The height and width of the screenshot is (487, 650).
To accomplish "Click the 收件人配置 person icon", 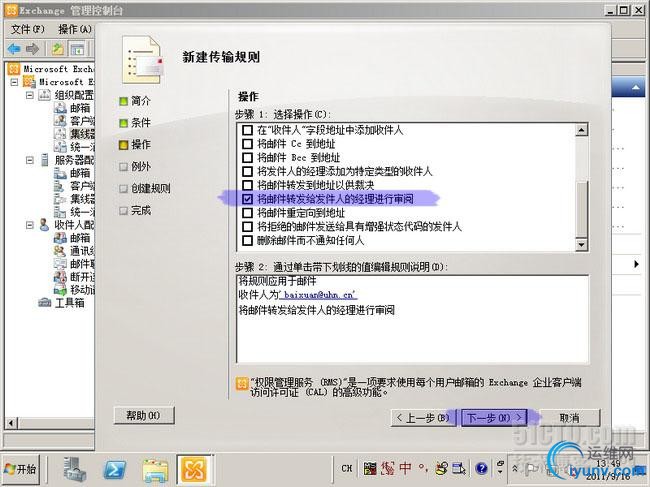I will [44, 225].
